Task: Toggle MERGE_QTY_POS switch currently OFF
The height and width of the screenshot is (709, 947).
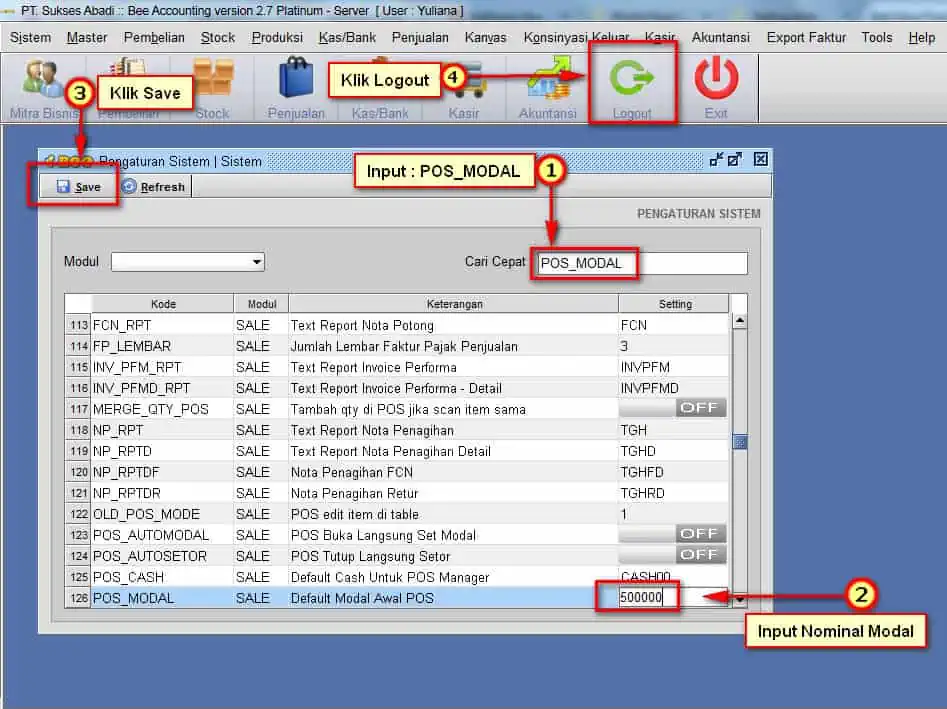Action: tap(673, 408)
